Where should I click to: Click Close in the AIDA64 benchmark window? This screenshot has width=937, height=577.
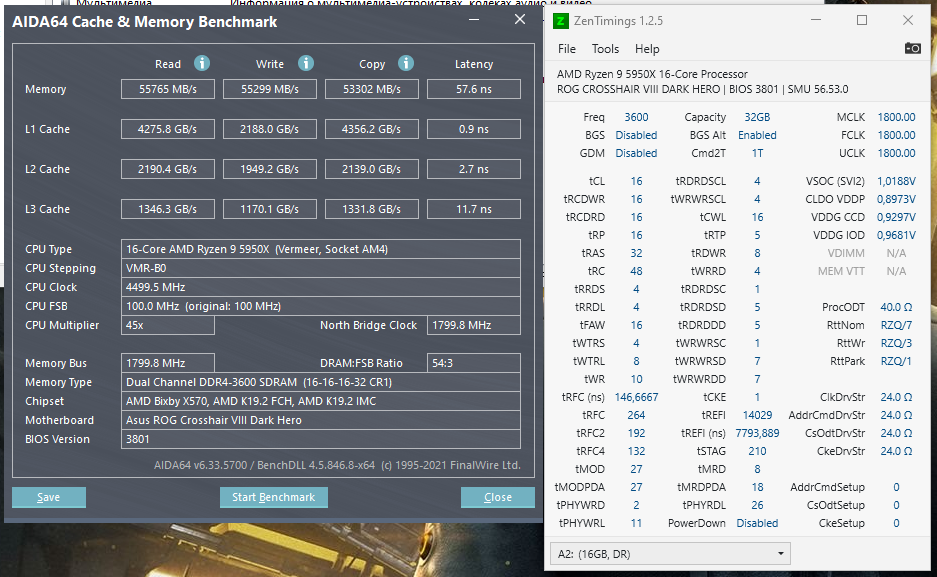tap(498, 497)
